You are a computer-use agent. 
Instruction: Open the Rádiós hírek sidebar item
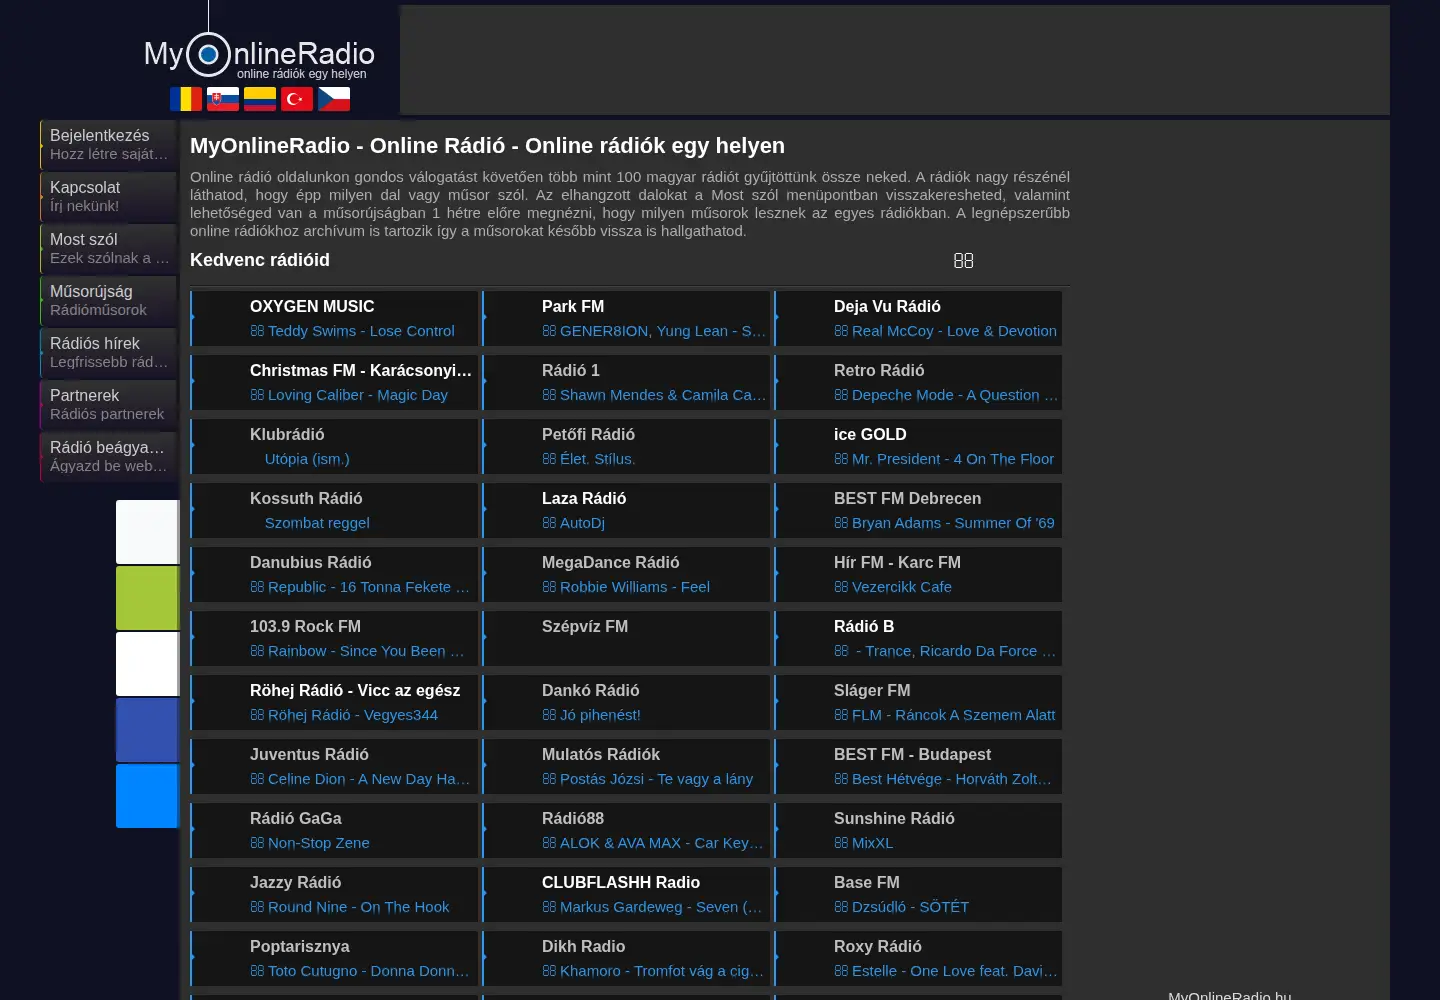[109, 353]
